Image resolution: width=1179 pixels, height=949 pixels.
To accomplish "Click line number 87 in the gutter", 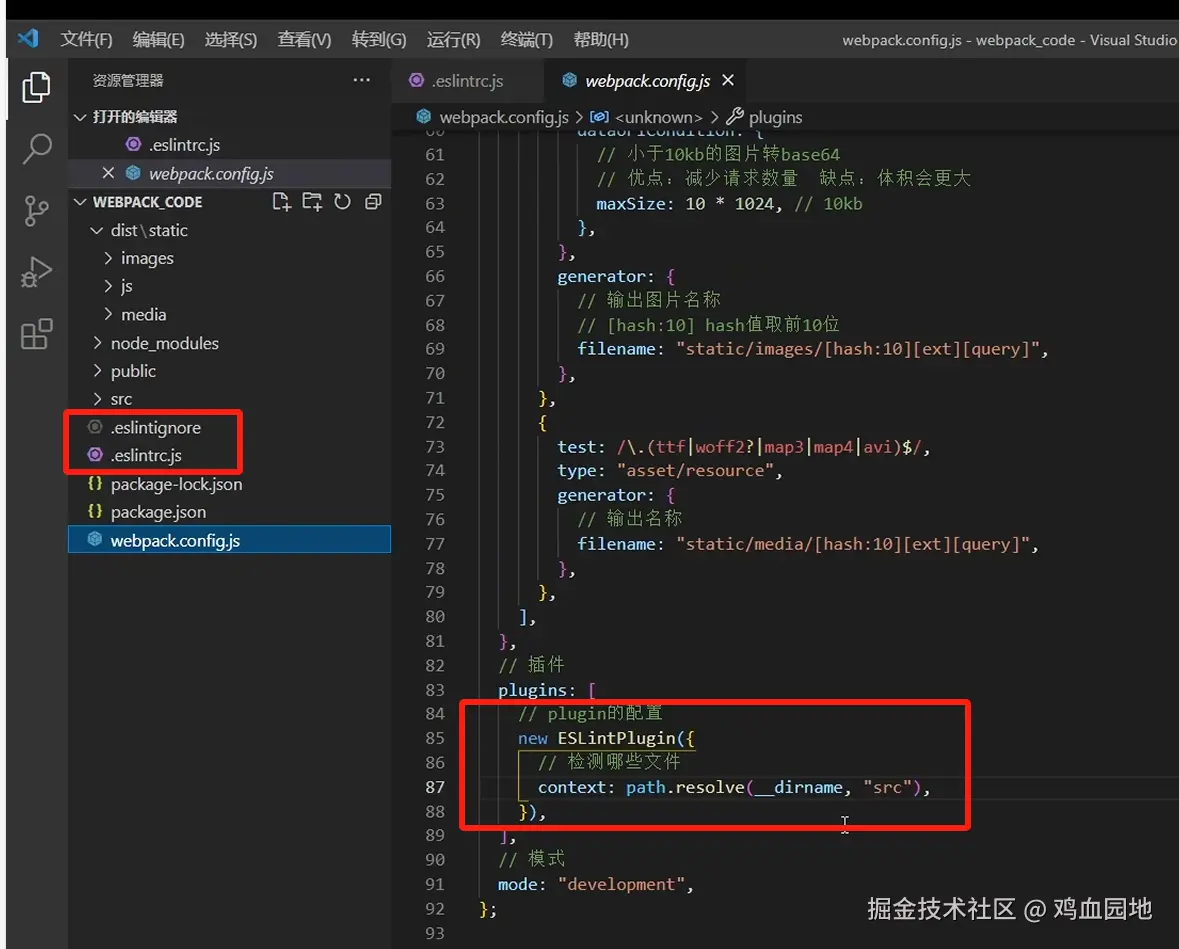I will click(x=435, y=787).
